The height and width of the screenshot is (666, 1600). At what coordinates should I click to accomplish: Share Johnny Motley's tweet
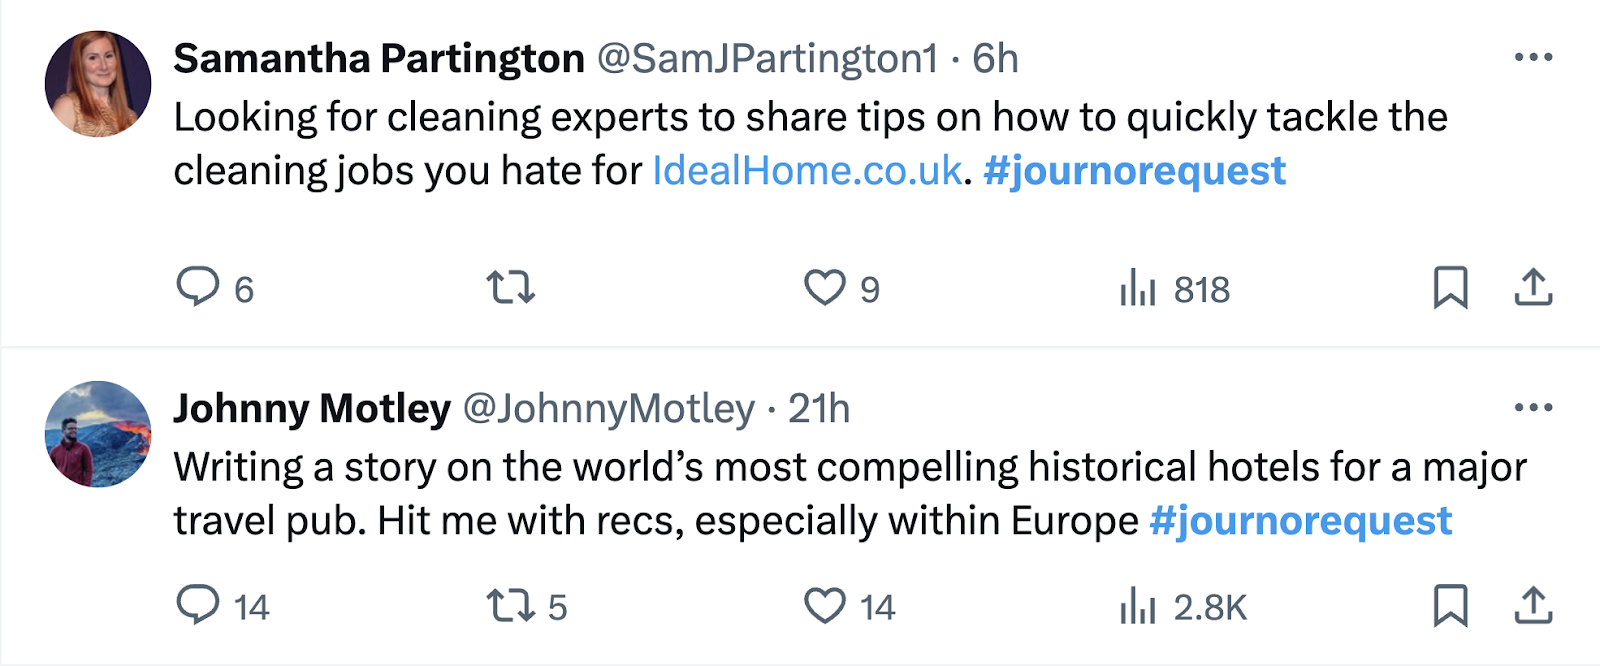click(x=1533, y=606)
